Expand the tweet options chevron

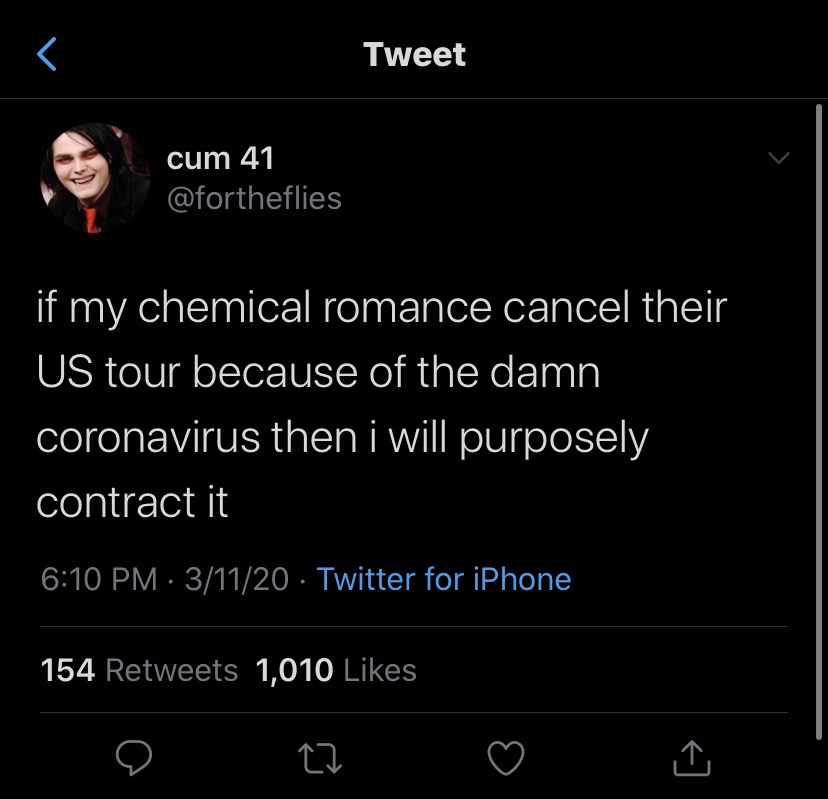click(x=777, y=160)
